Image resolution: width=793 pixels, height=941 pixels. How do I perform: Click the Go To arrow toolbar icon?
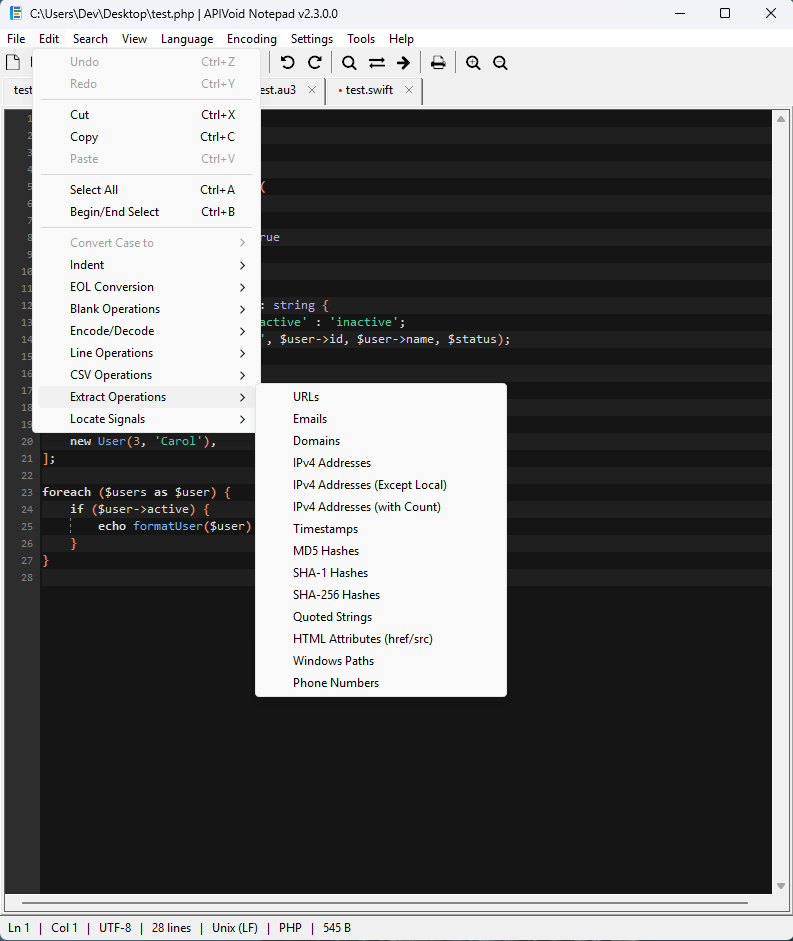pyautogui.click(x=403, y=62)
